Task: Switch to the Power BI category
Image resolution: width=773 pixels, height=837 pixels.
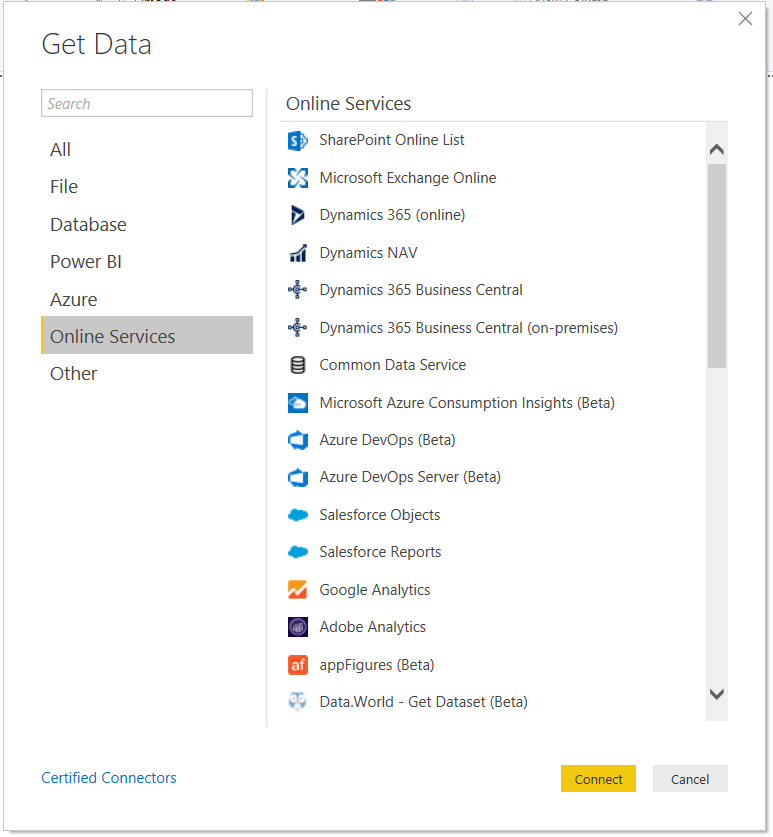Action: (x=147, y=262)
